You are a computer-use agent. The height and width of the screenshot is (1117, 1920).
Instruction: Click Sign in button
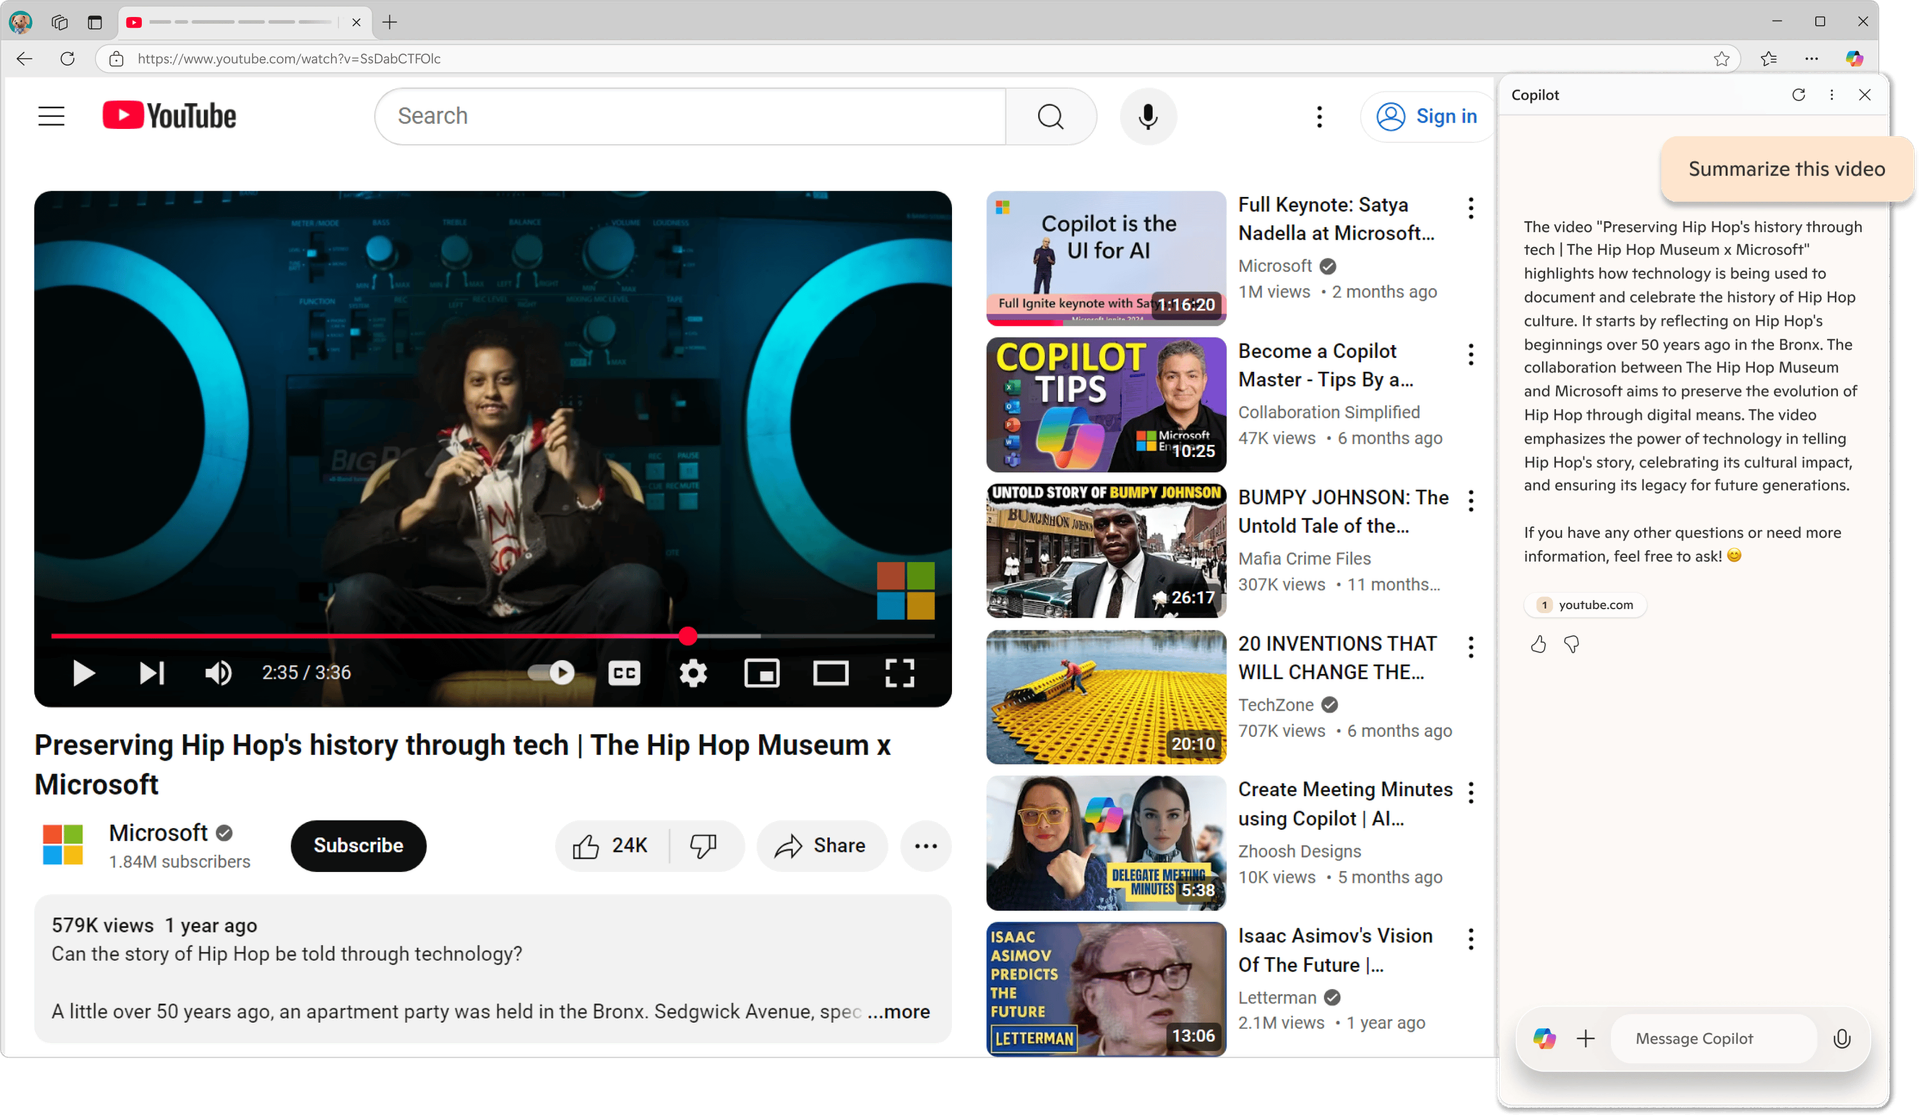1427,116
